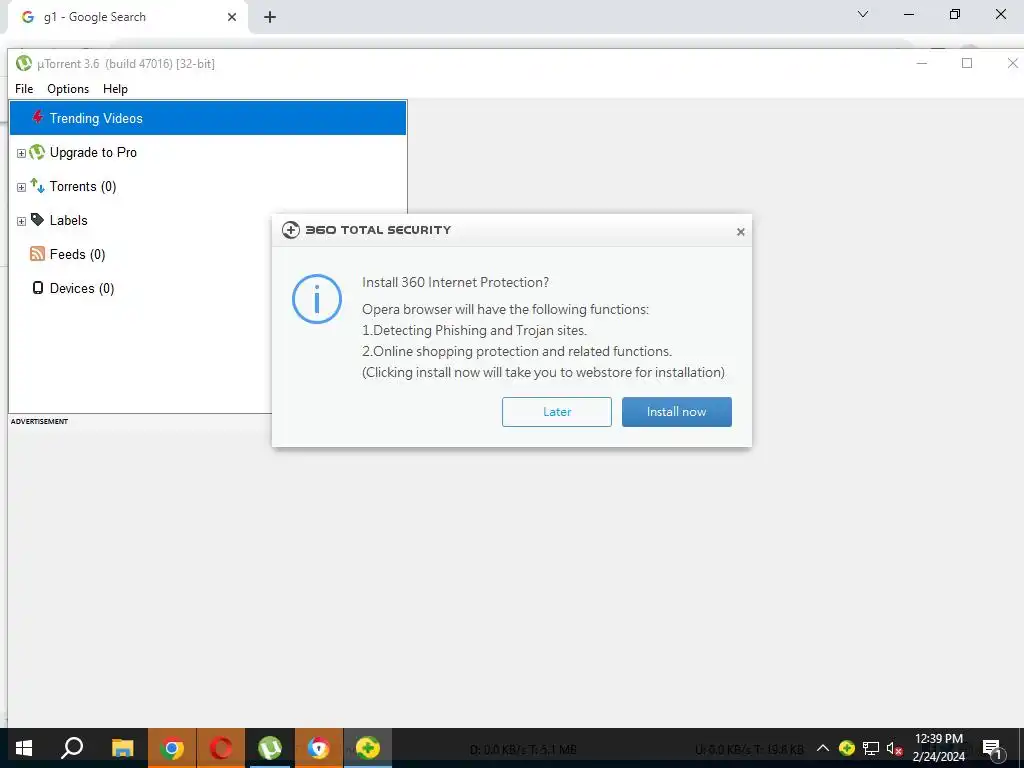
Task: Switch to µTorrent in the taskbar
Action: 270,748
